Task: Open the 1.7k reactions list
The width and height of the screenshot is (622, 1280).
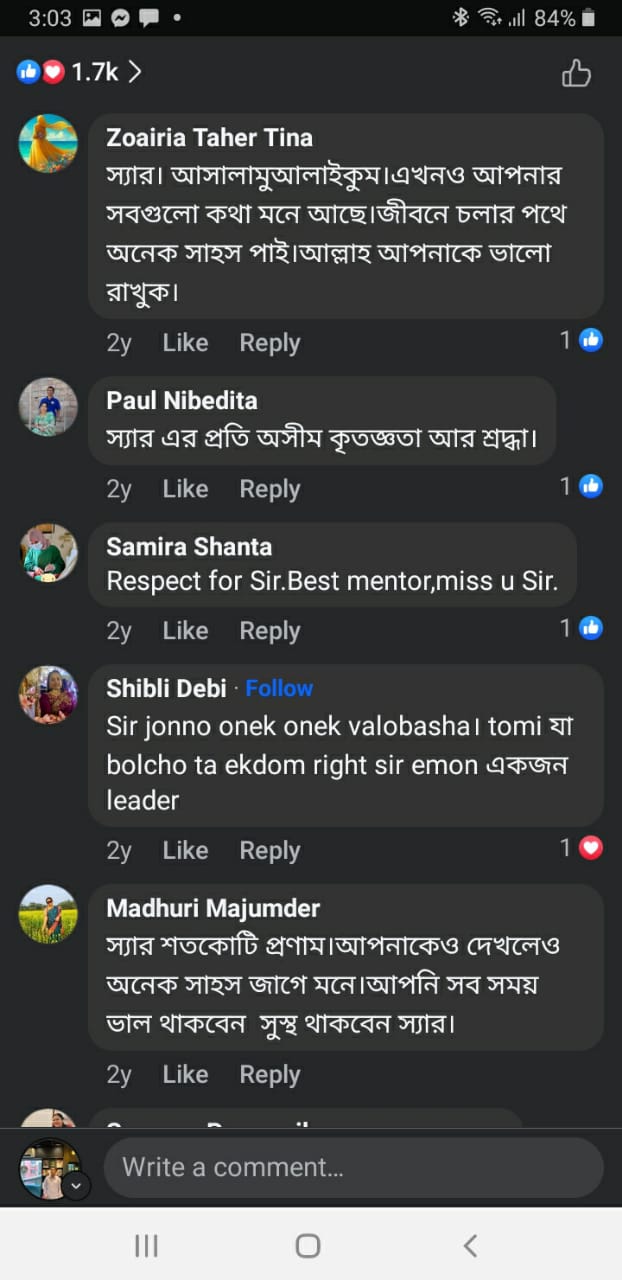Action: [x=79, y=72]
